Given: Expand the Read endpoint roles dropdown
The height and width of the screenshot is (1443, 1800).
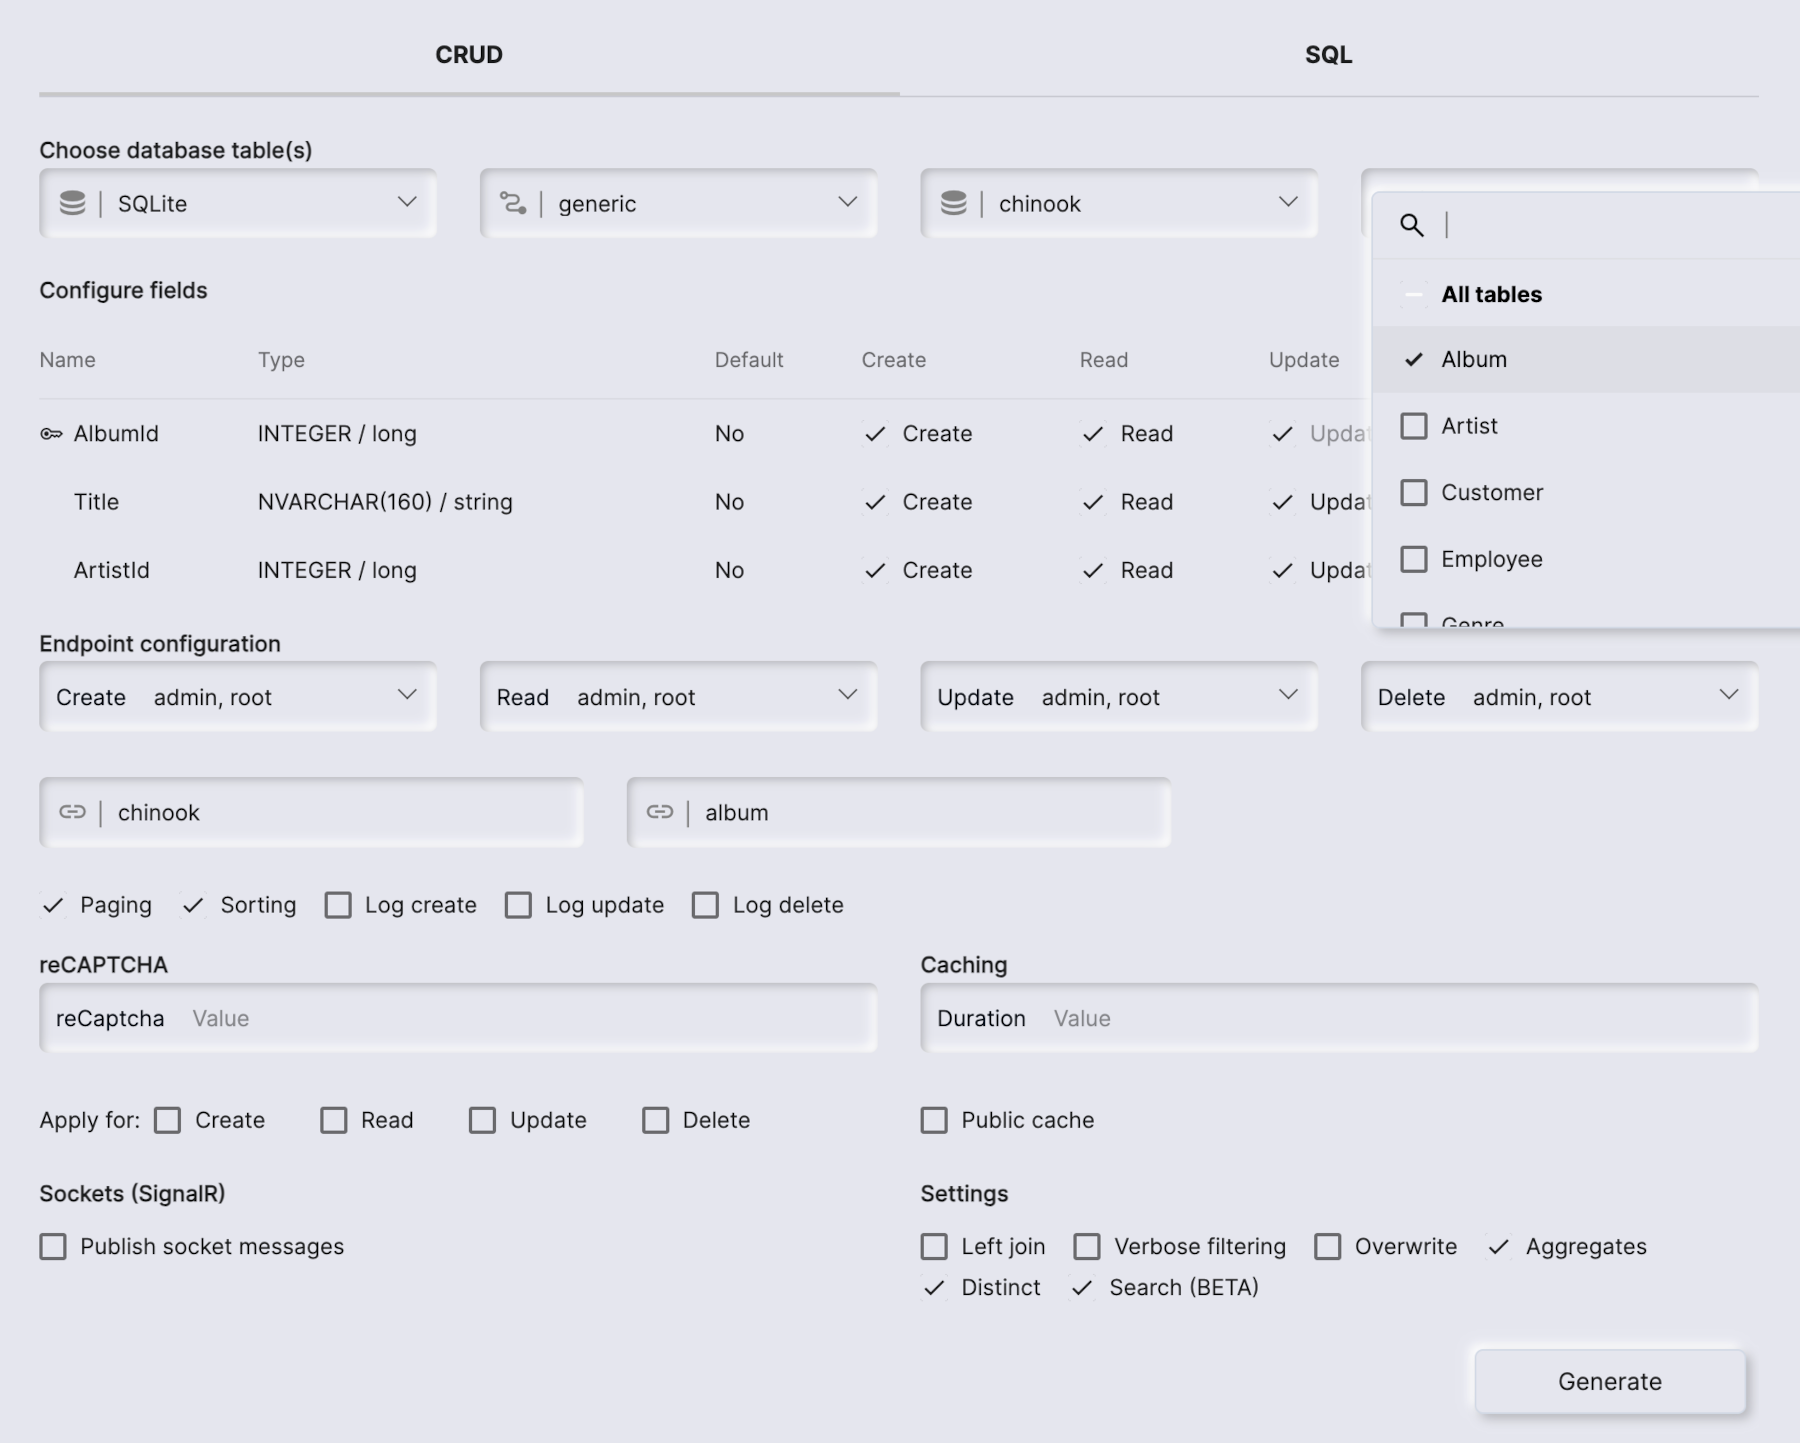Looking at the screenshot, I should point(848,696).
